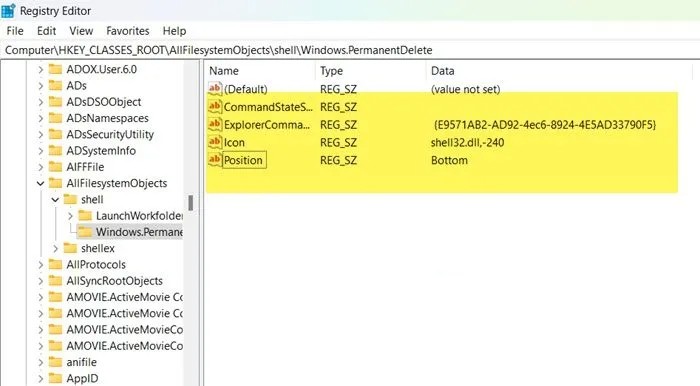Select the ADsNamespaces folder icon
The height and width of the screenshot is (386, 700).
pos(55,118)
